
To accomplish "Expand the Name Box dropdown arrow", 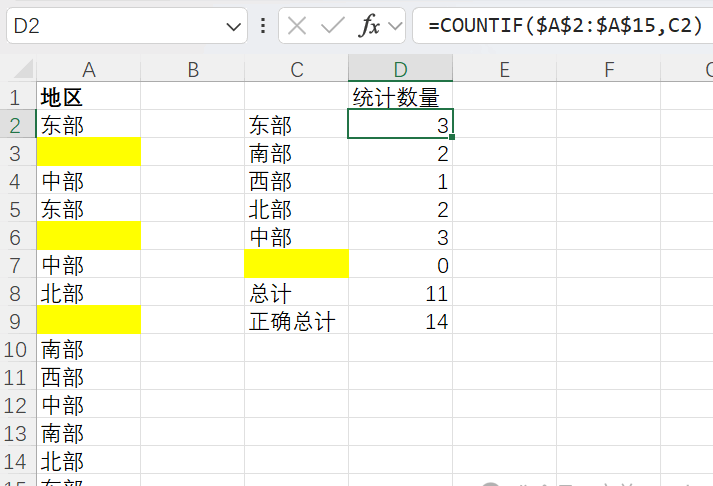I will click(x=234, y=27).
